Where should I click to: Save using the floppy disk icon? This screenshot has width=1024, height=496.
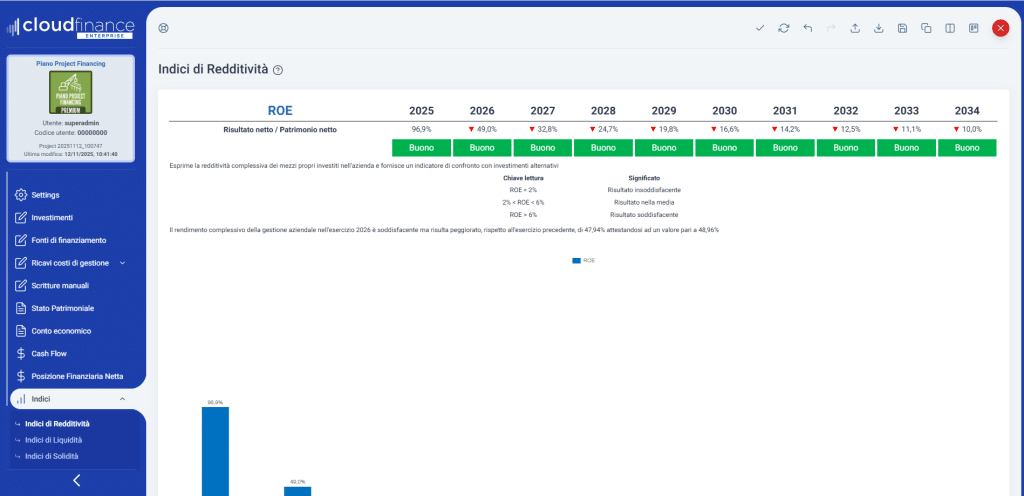[902, 28]
